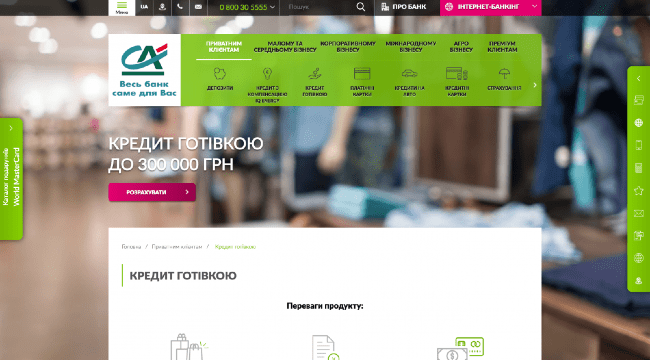Click the outlined globe icon in right sidebar
The width and height of the screenshot is (650, 360).
coord(638,258)
